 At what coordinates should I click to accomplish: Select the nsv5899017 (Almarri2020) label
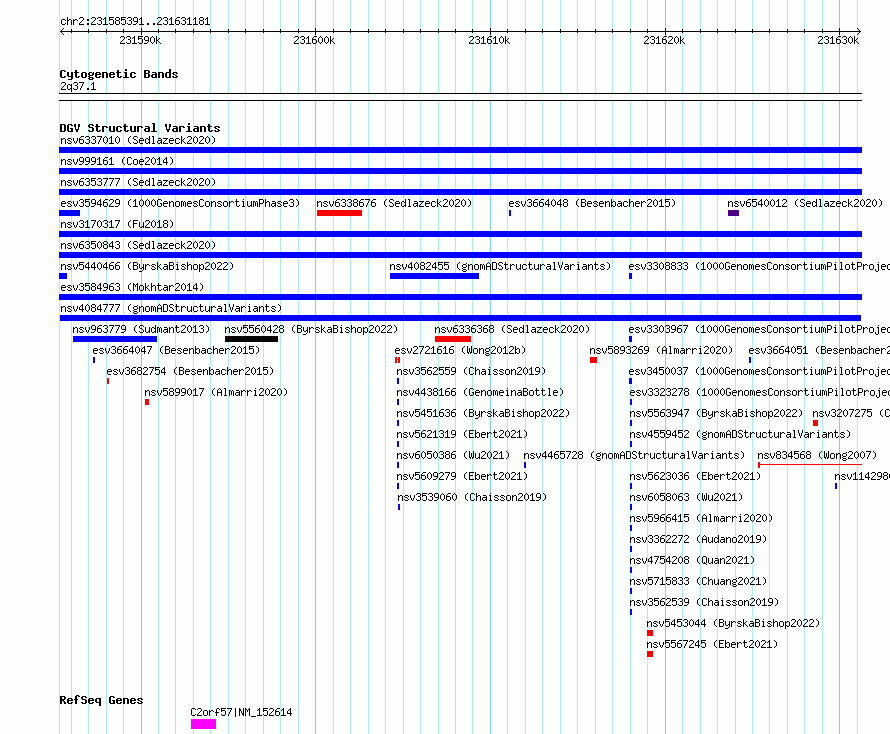216,392
